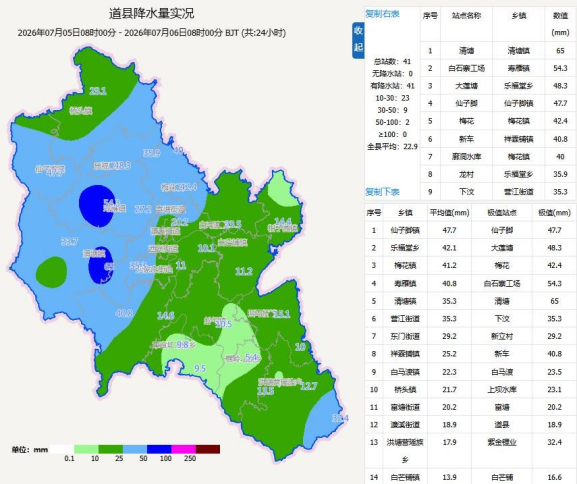This screenshot has width=577, height=484.
Task: Open the 仙子脚镇 row in the township table
Action: pos(470,230)
